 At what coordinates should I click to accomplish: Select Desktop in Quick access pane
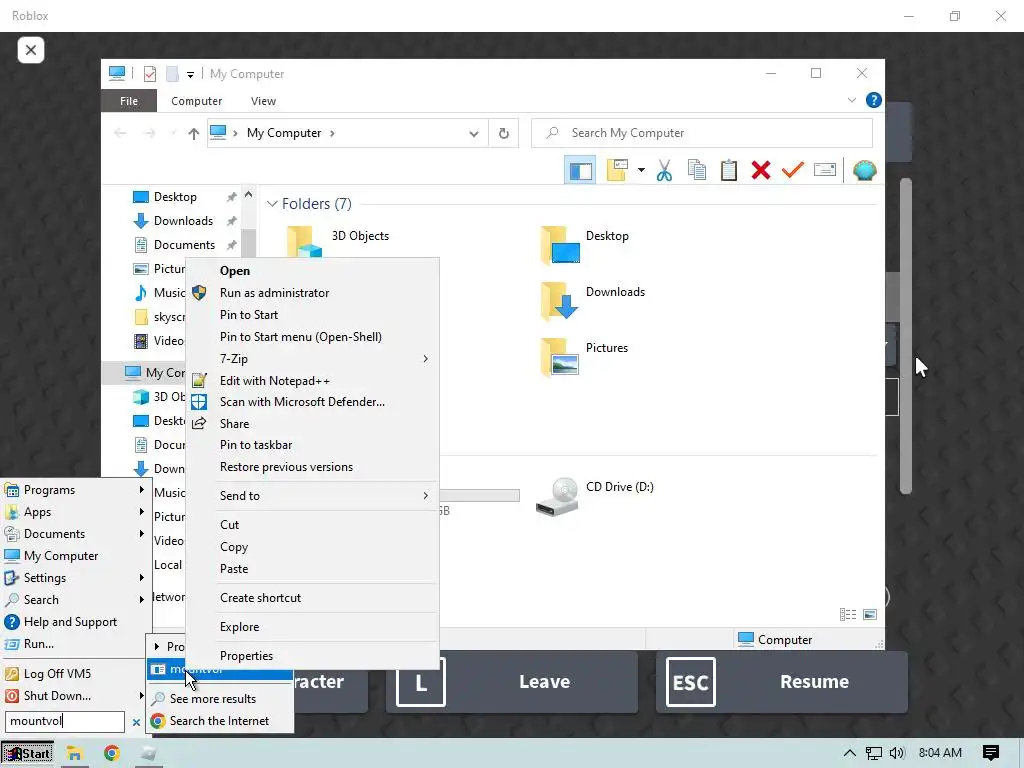click(x=175, y=197)
